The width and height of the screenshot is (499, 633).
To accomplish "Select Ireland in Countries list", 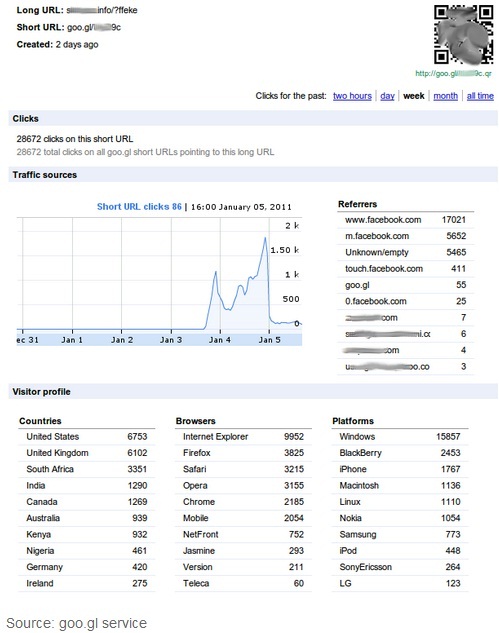I will [86, 583].
